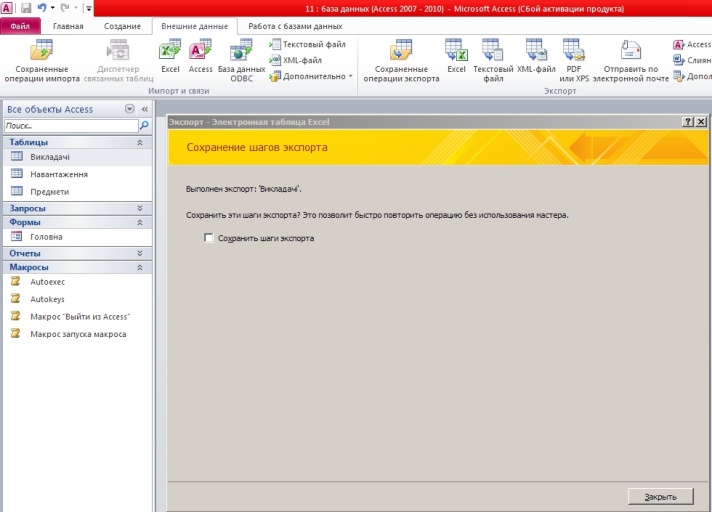Switch to the Создание tab
This screenshot has height=512, width=712.
122,26
